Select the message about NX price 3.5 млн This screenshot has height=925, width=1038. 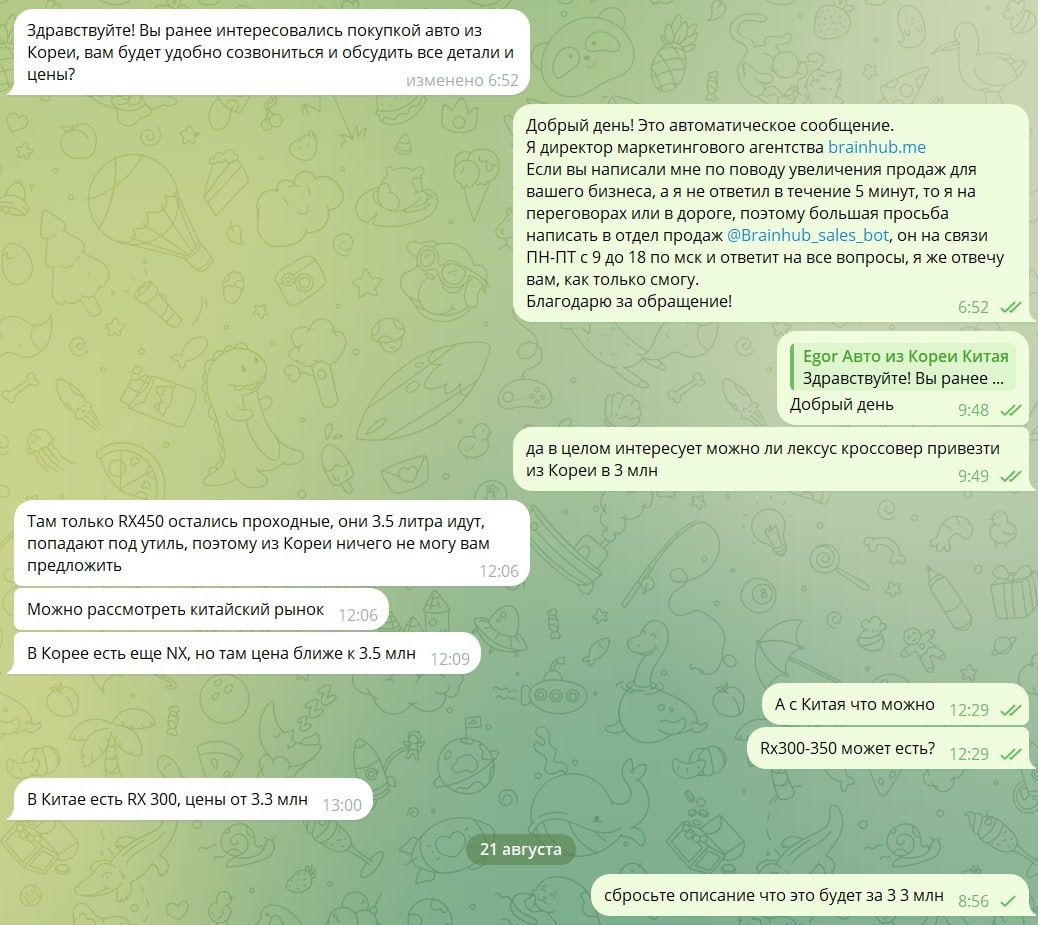(x=246, y=654)
